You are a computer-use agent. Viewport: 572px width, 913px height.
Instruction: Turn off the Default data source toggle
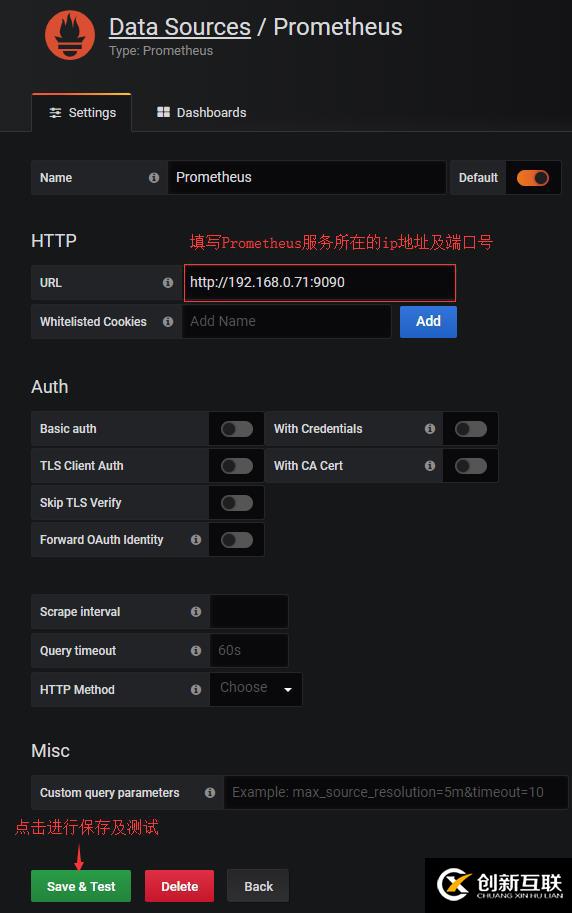pos(532,178)
